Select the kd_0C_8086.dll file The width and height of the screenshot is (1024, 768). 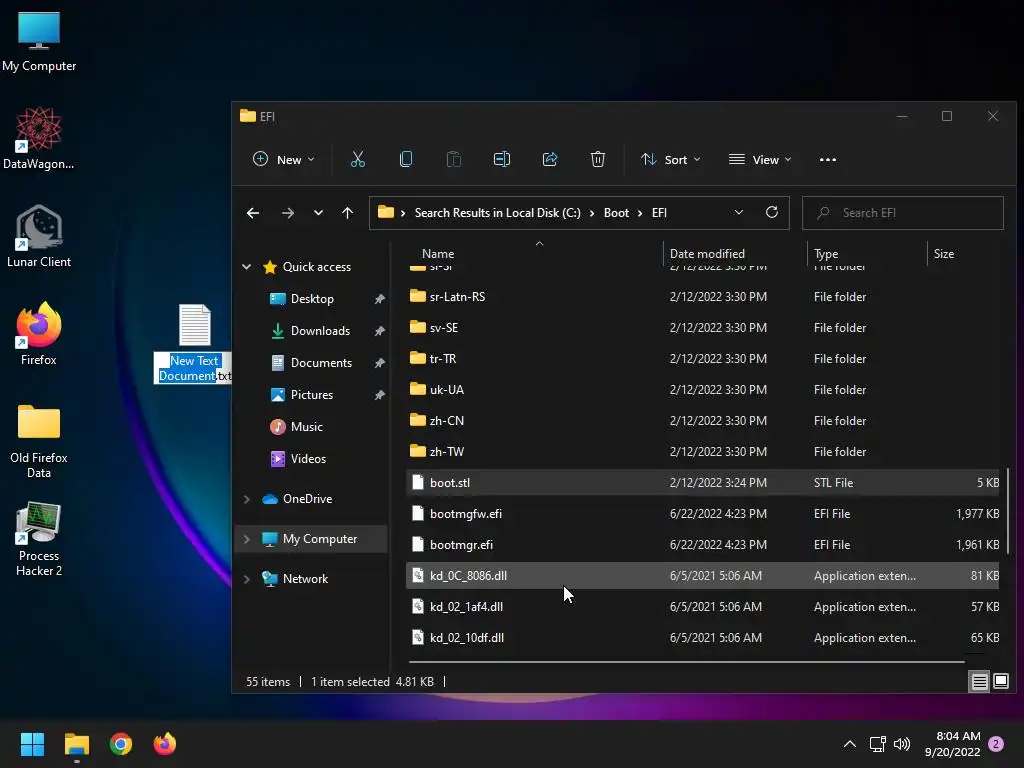703,575
